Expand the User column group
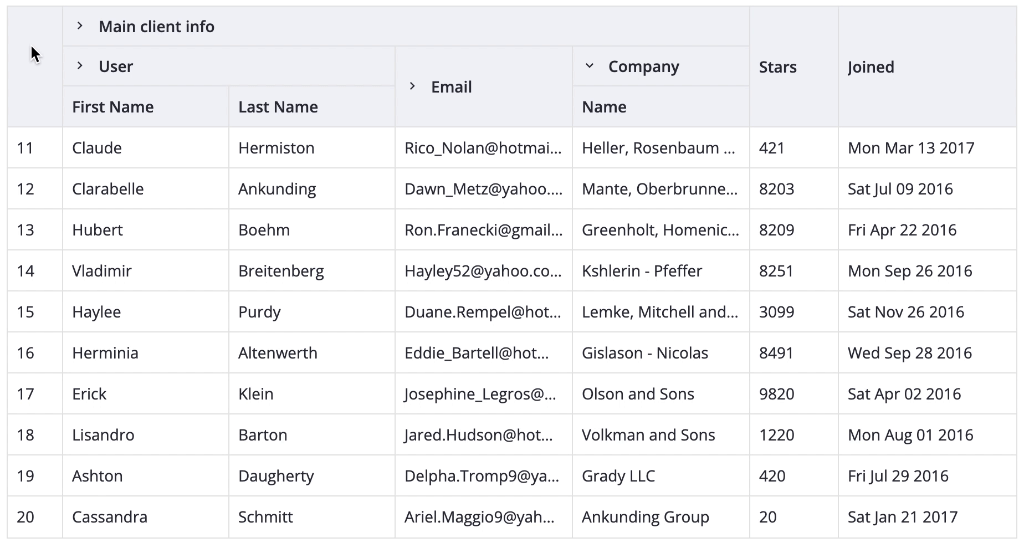The width and height of the screenshot is (1024, 544). point(80,66)
